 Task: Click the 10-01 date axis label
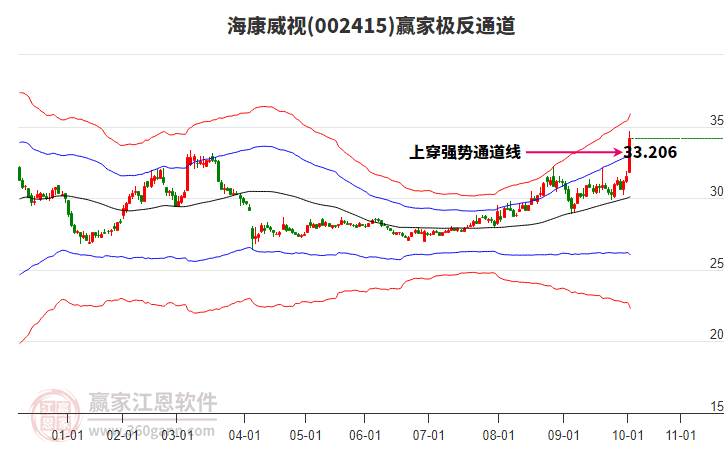click(x=627, y=435)
